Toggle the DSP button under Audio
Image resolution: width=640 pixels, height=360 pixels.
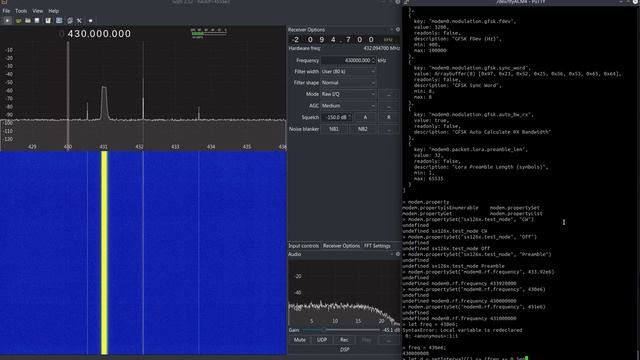pos(344,350)
